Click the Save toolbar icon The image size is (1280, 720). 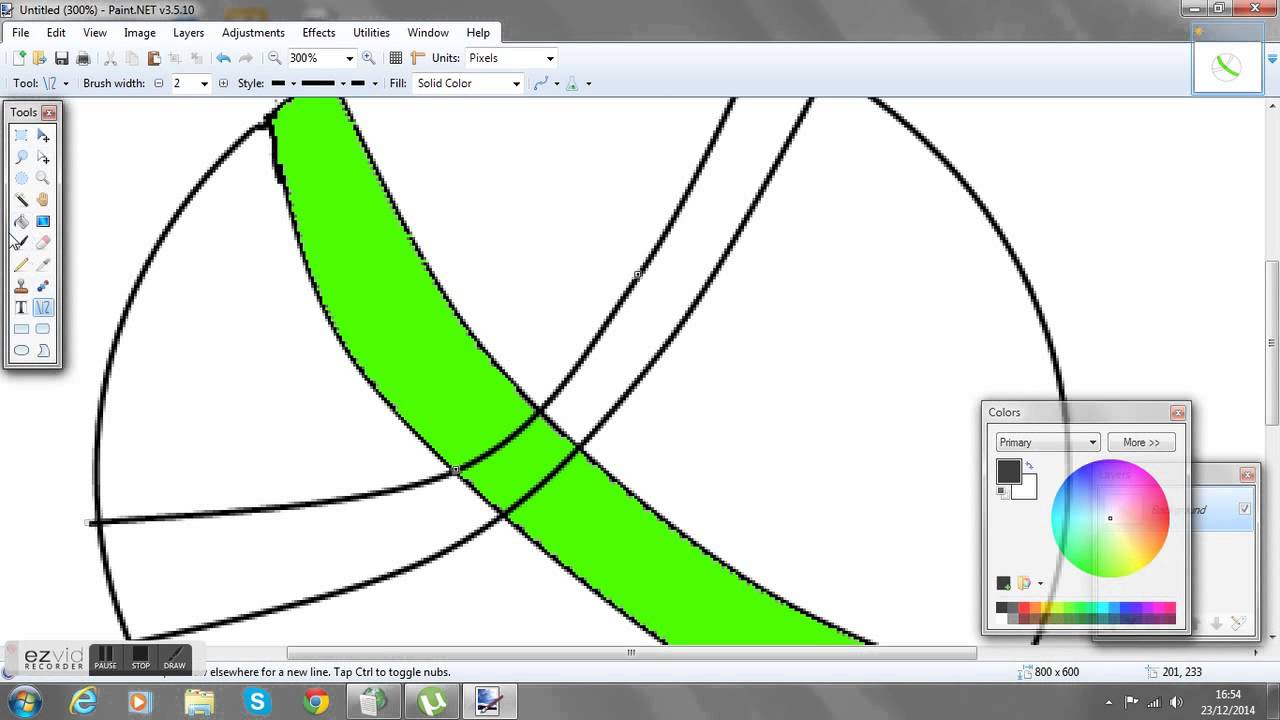click(x=62, y=58)
